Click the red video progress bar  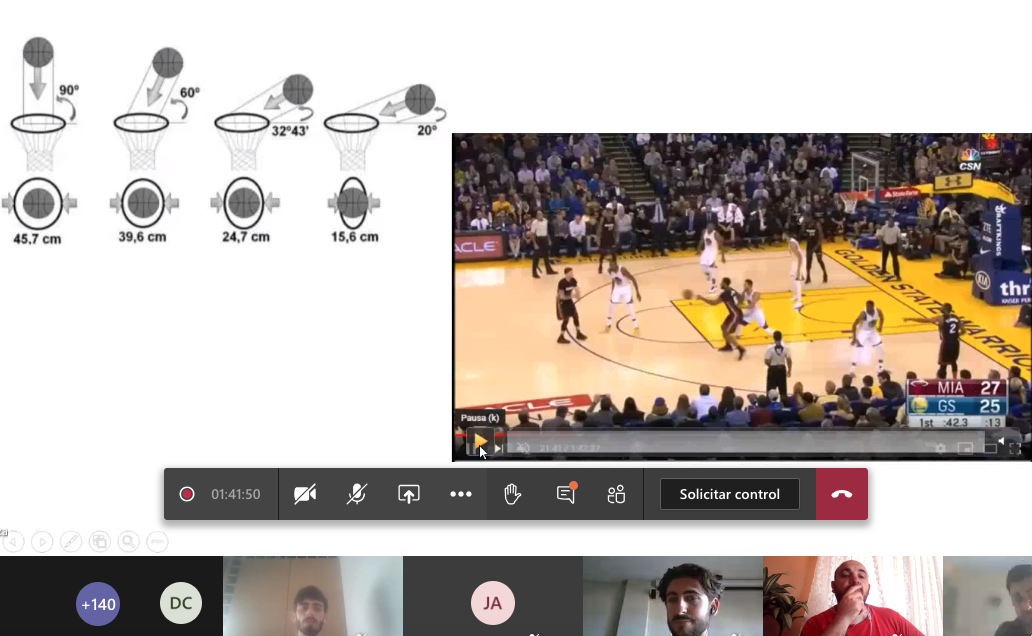tap(479, 435)
